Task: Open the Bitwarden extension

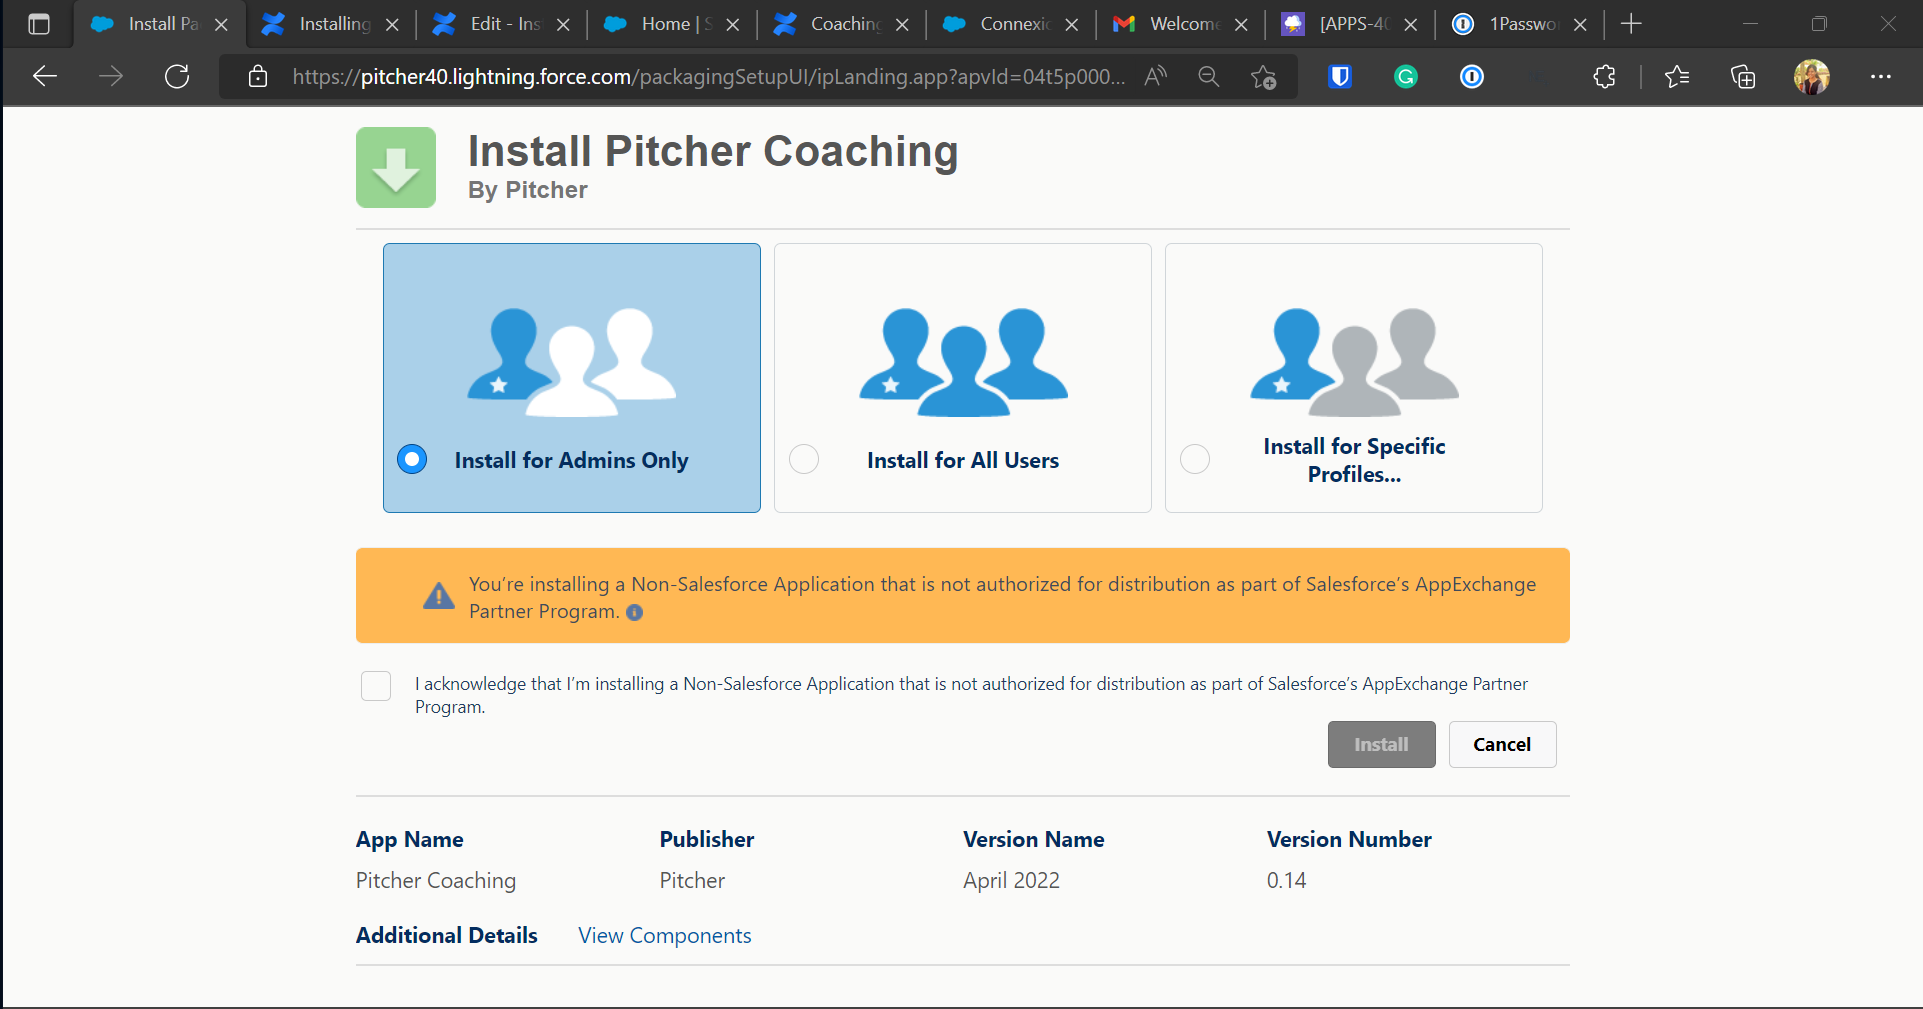Action: click(1339, 76)
